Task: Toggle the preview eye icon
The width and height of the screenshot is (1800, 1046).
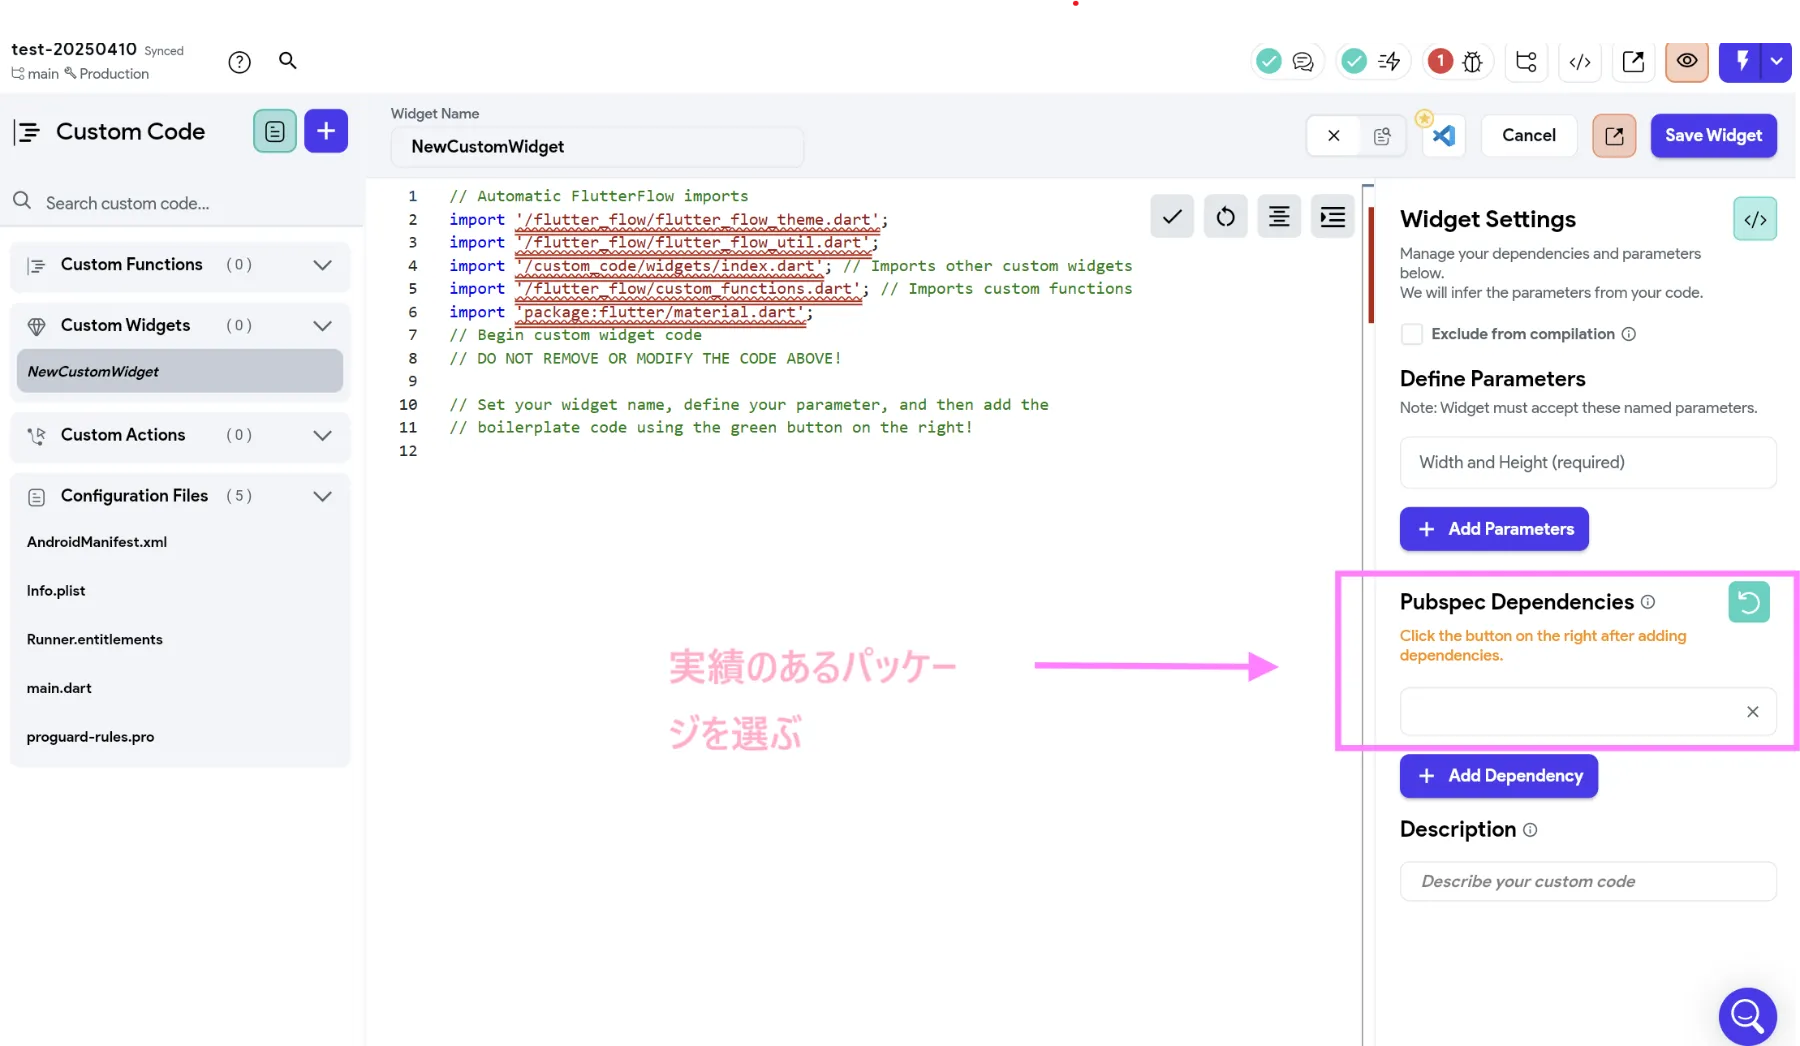Action: click(x=1687, y=61)
